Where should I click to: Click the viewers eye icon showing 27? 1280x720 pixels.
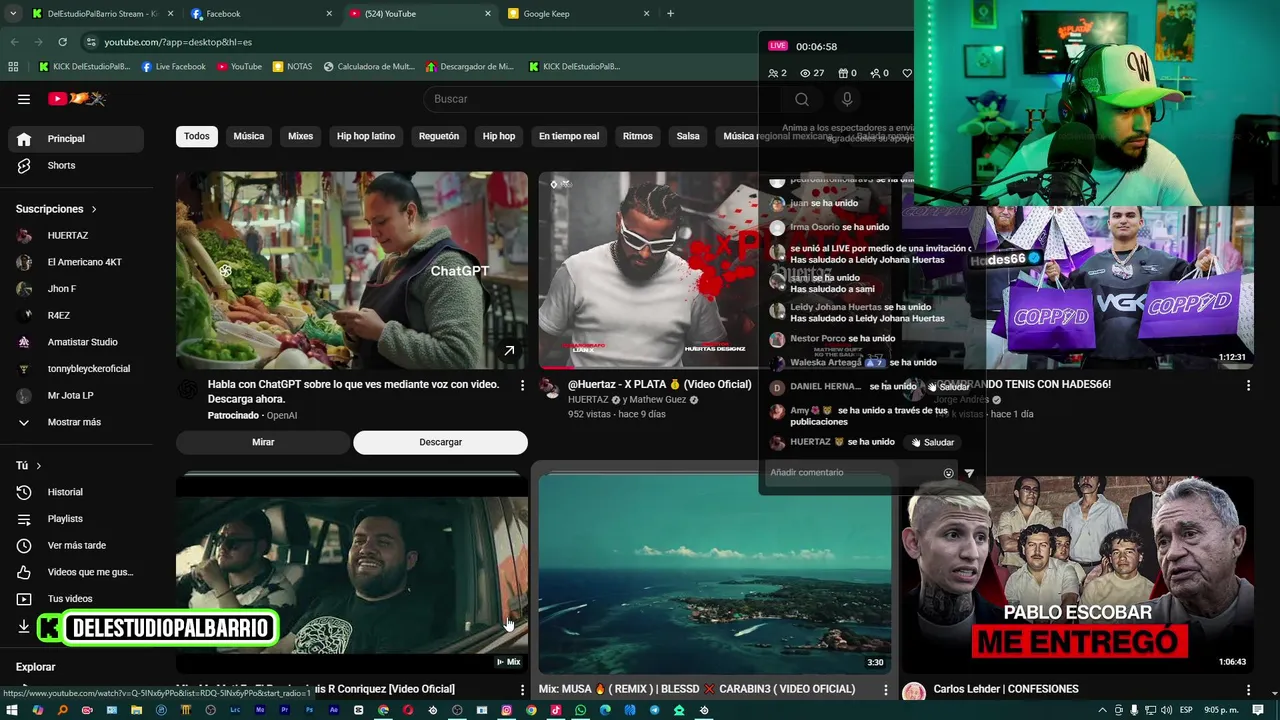pos(805,73)
